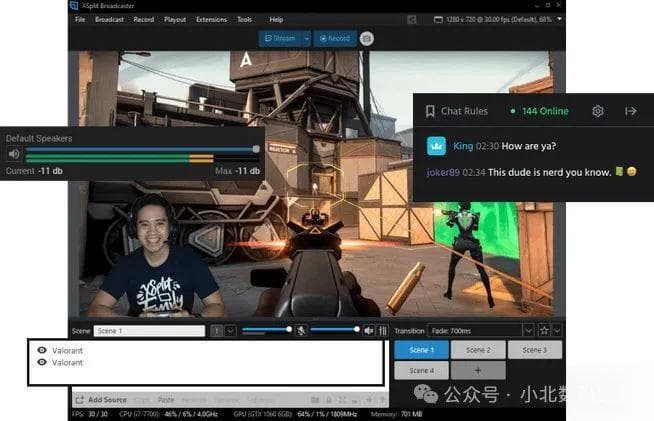Select the first Valorant source row
The height and width of the screenshot is (421, 654).
[206, 350]
